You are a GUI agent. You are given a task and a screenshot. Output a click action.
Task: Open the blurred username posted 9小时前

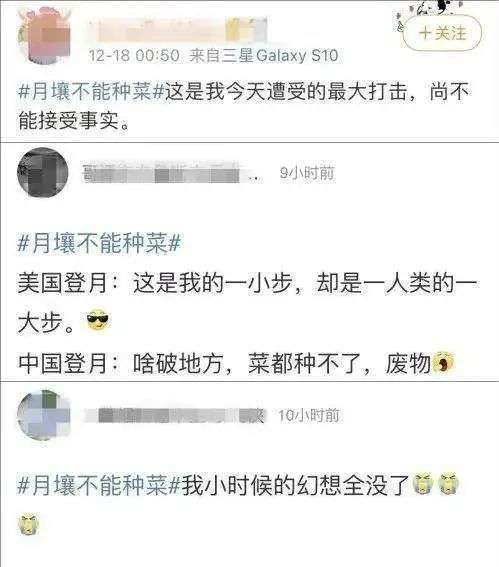click(x=172, y=172)
